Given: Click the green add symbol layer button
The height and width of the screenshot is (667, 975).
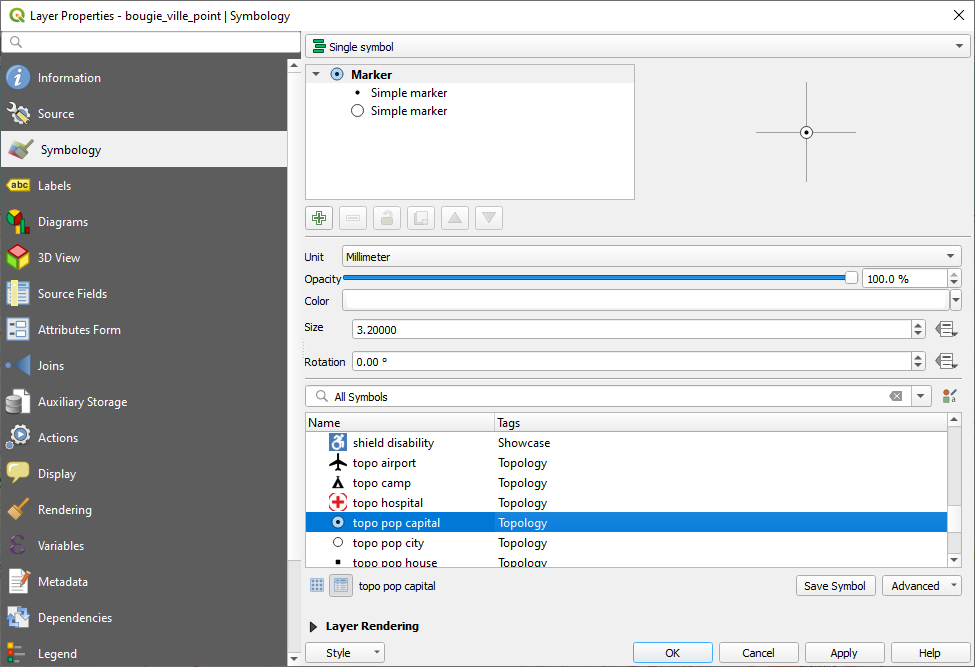Looking at the screenshot, I should (319, 218).
